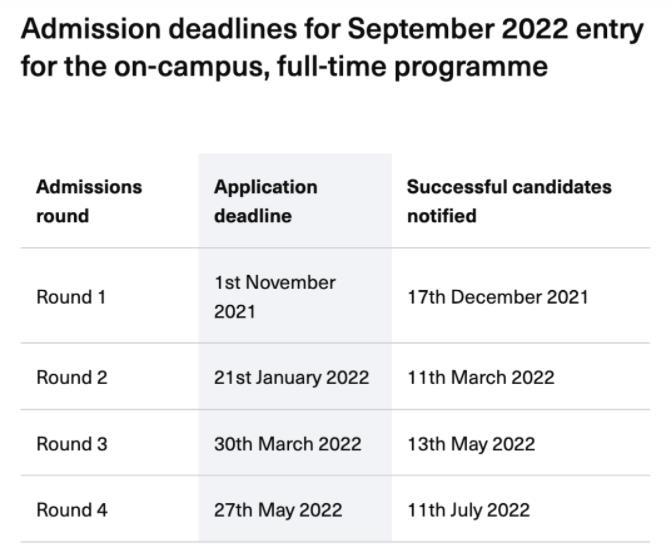Click the Round 4 row label
Image resolution: width=672 pixels, height=549 pixels.
[72, 510]
